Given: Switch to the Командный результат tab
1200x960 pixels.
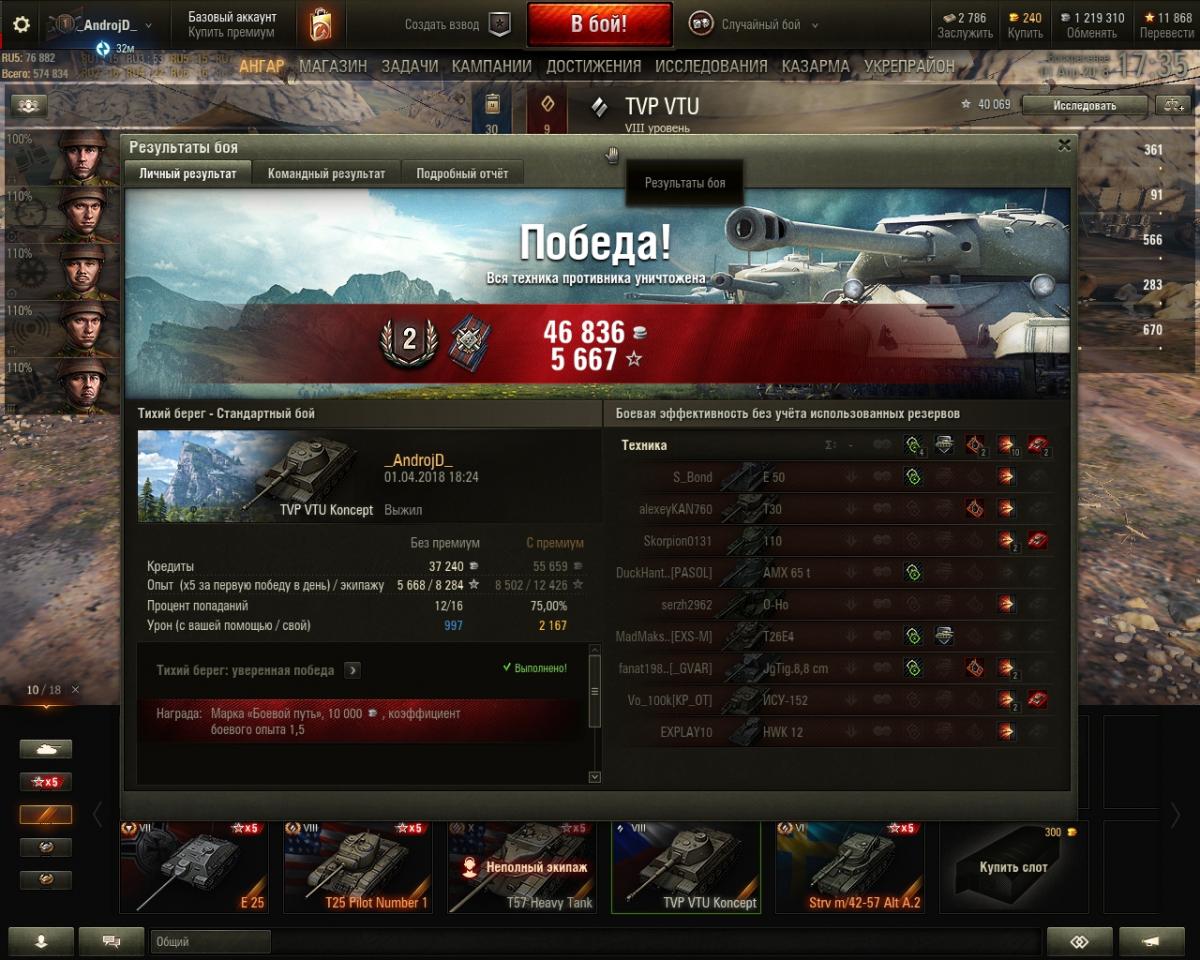Looking at the screenshot, I should click(326, 173).
